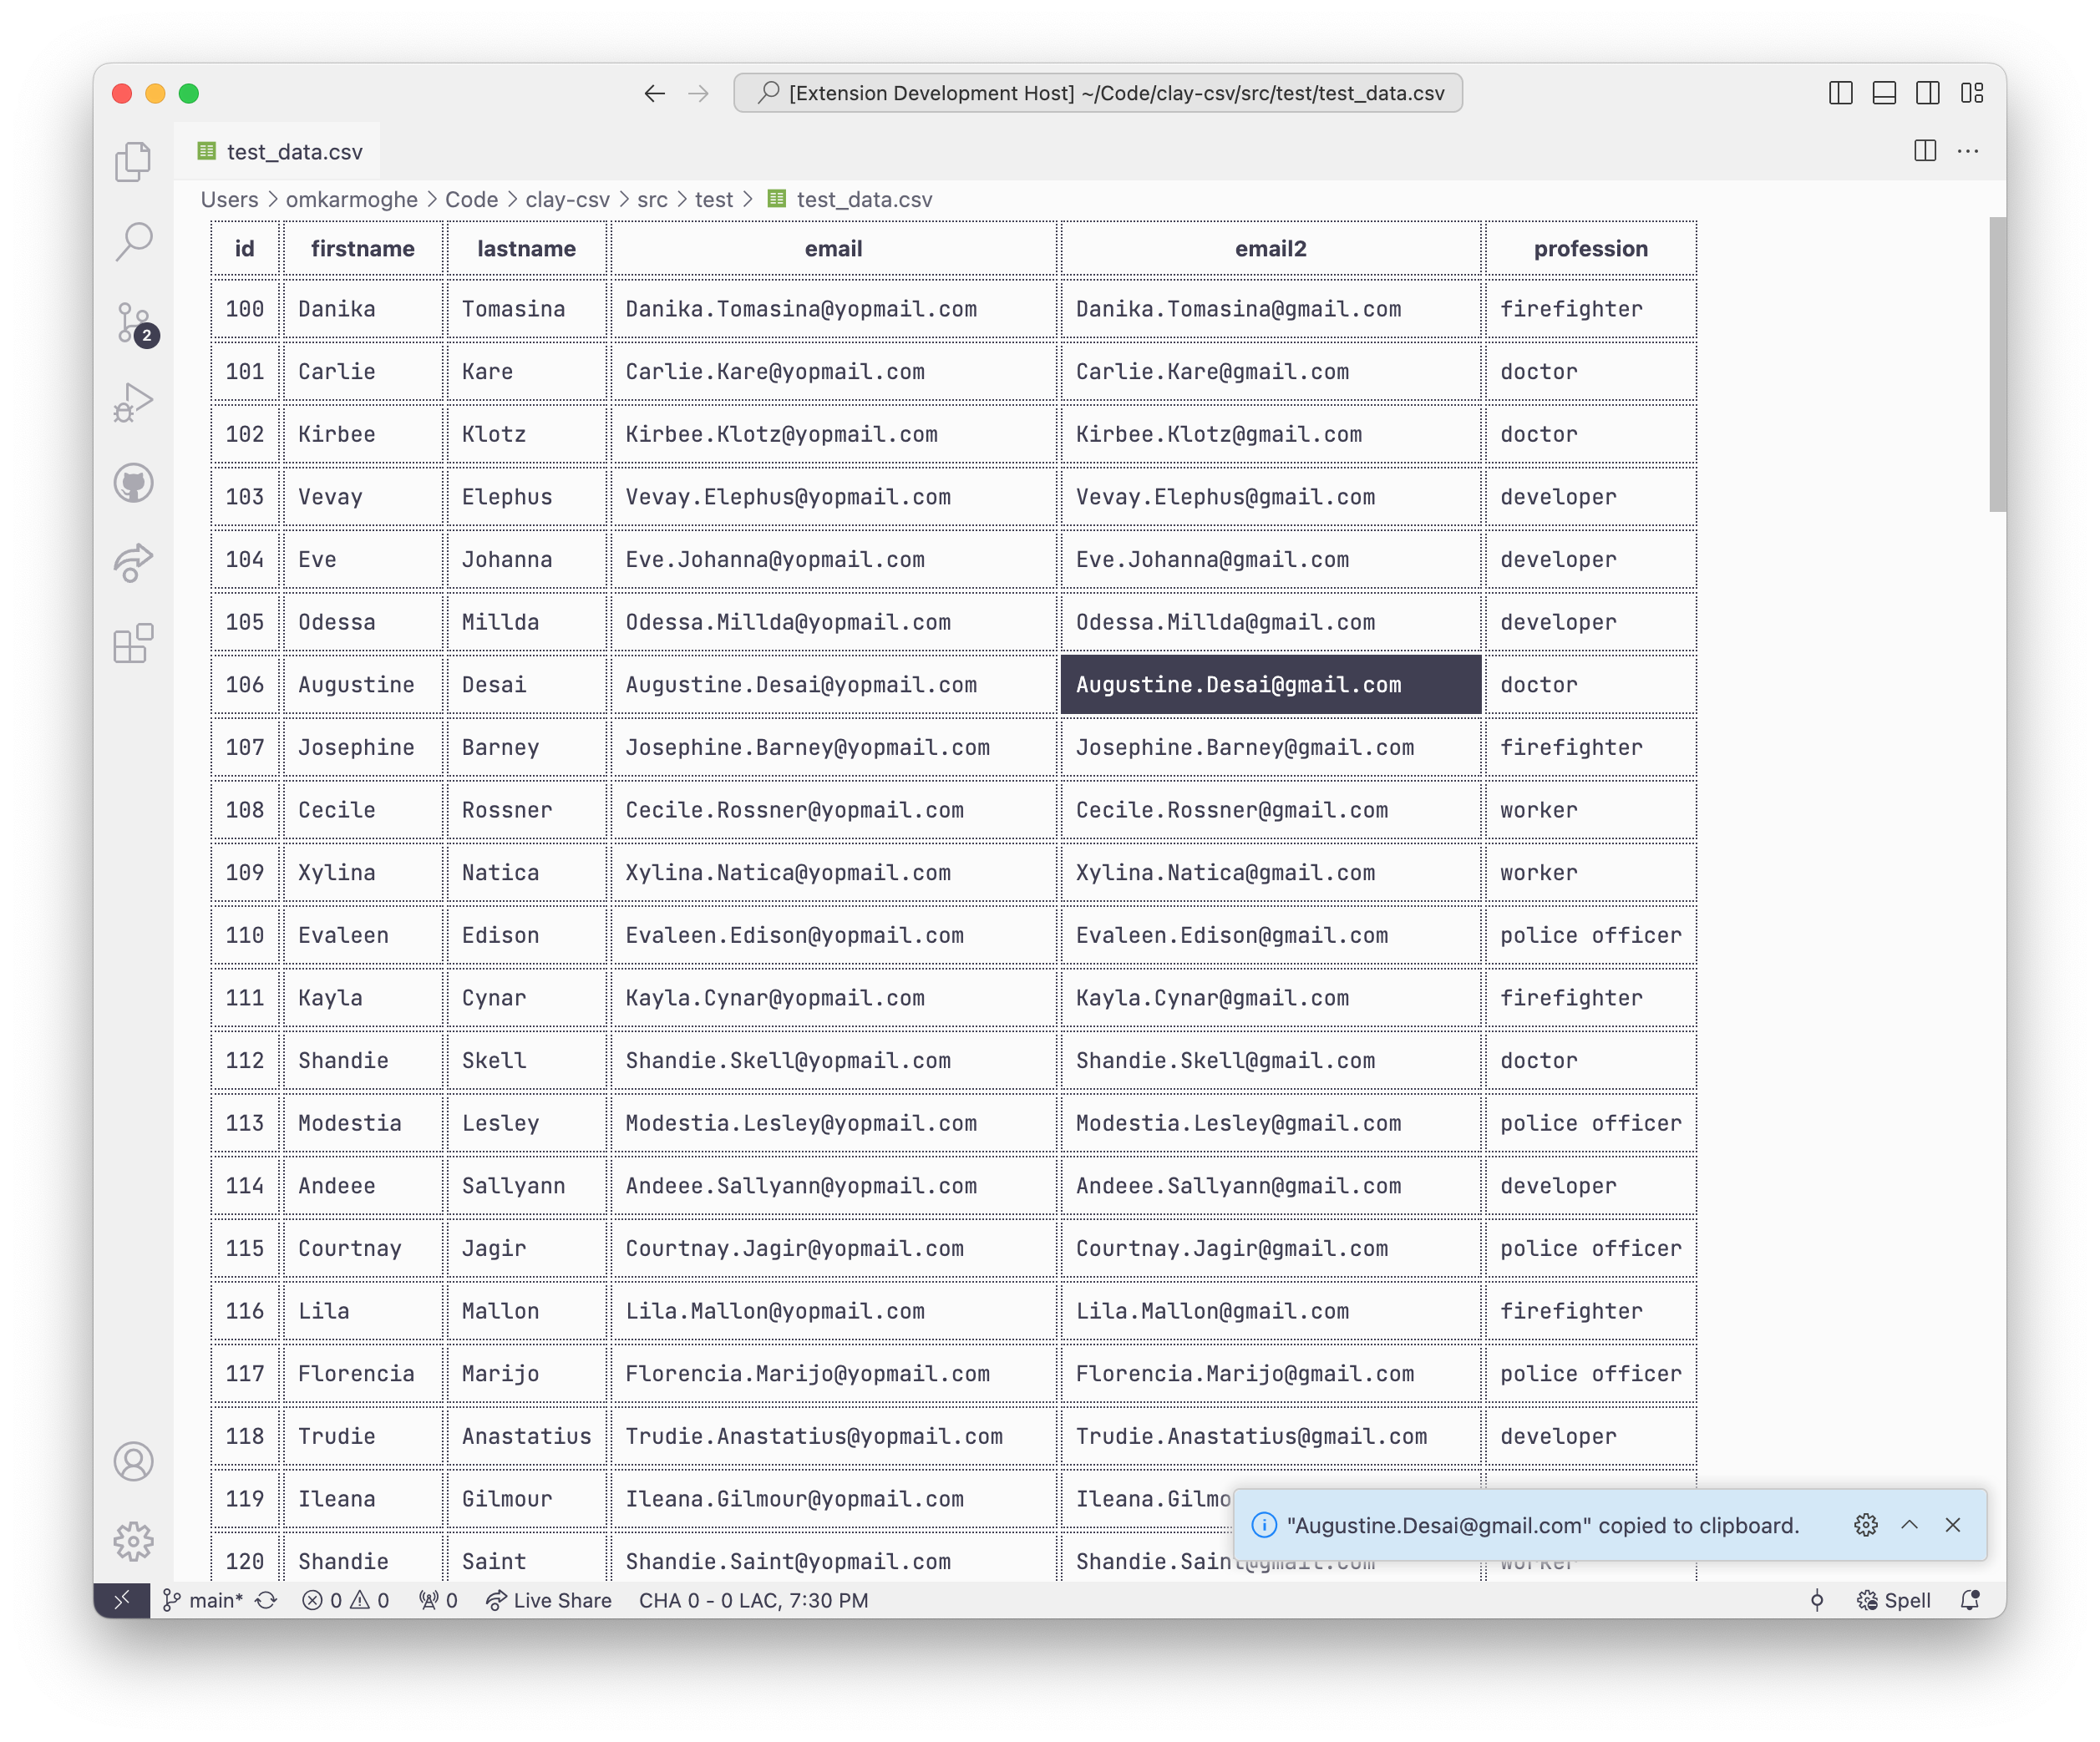Open the GitHub view in activity bar
Viewport: 2100px width, 1742px height.
(133, 484)
